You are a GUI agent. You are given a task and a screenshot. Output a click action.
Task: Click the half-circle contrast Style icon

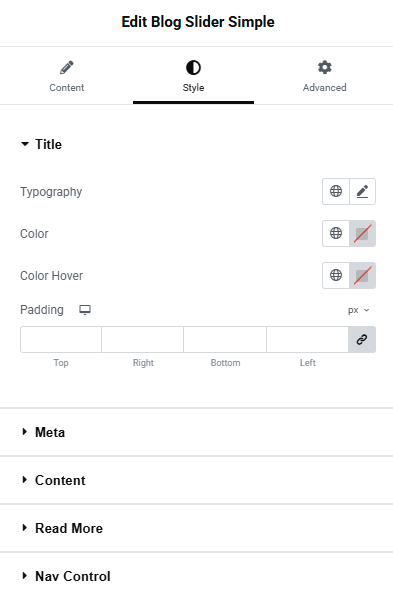pyautogui.click(x=193, y=67)
